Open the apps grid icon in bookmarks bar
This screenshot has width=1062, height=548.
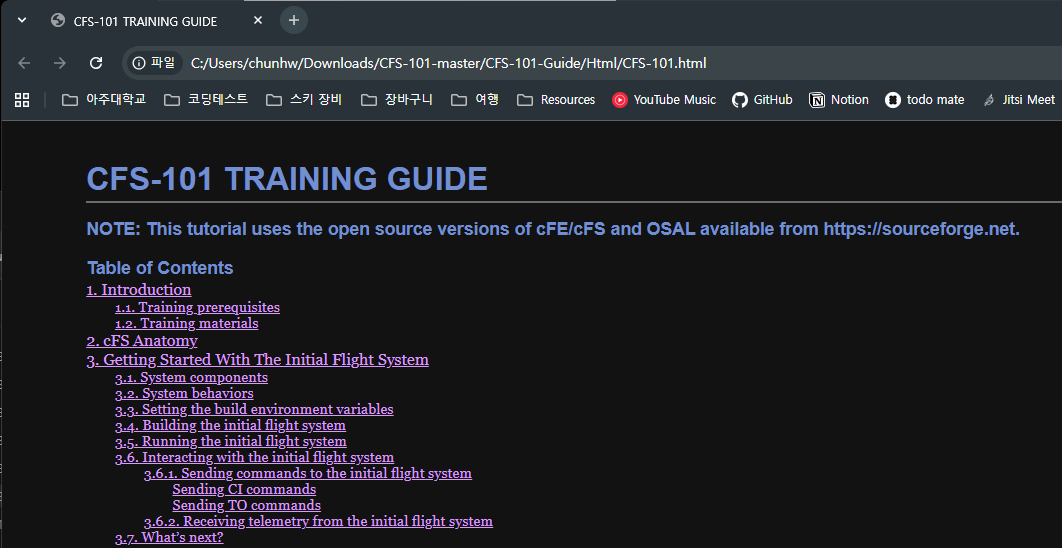(22, 99)
